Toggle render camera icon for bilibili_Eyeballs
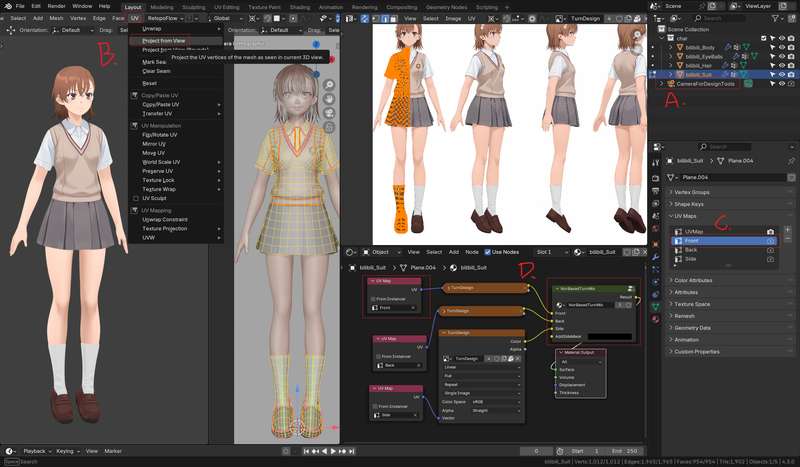Viewport: 800px width, 467px height. tap(791, 56)
